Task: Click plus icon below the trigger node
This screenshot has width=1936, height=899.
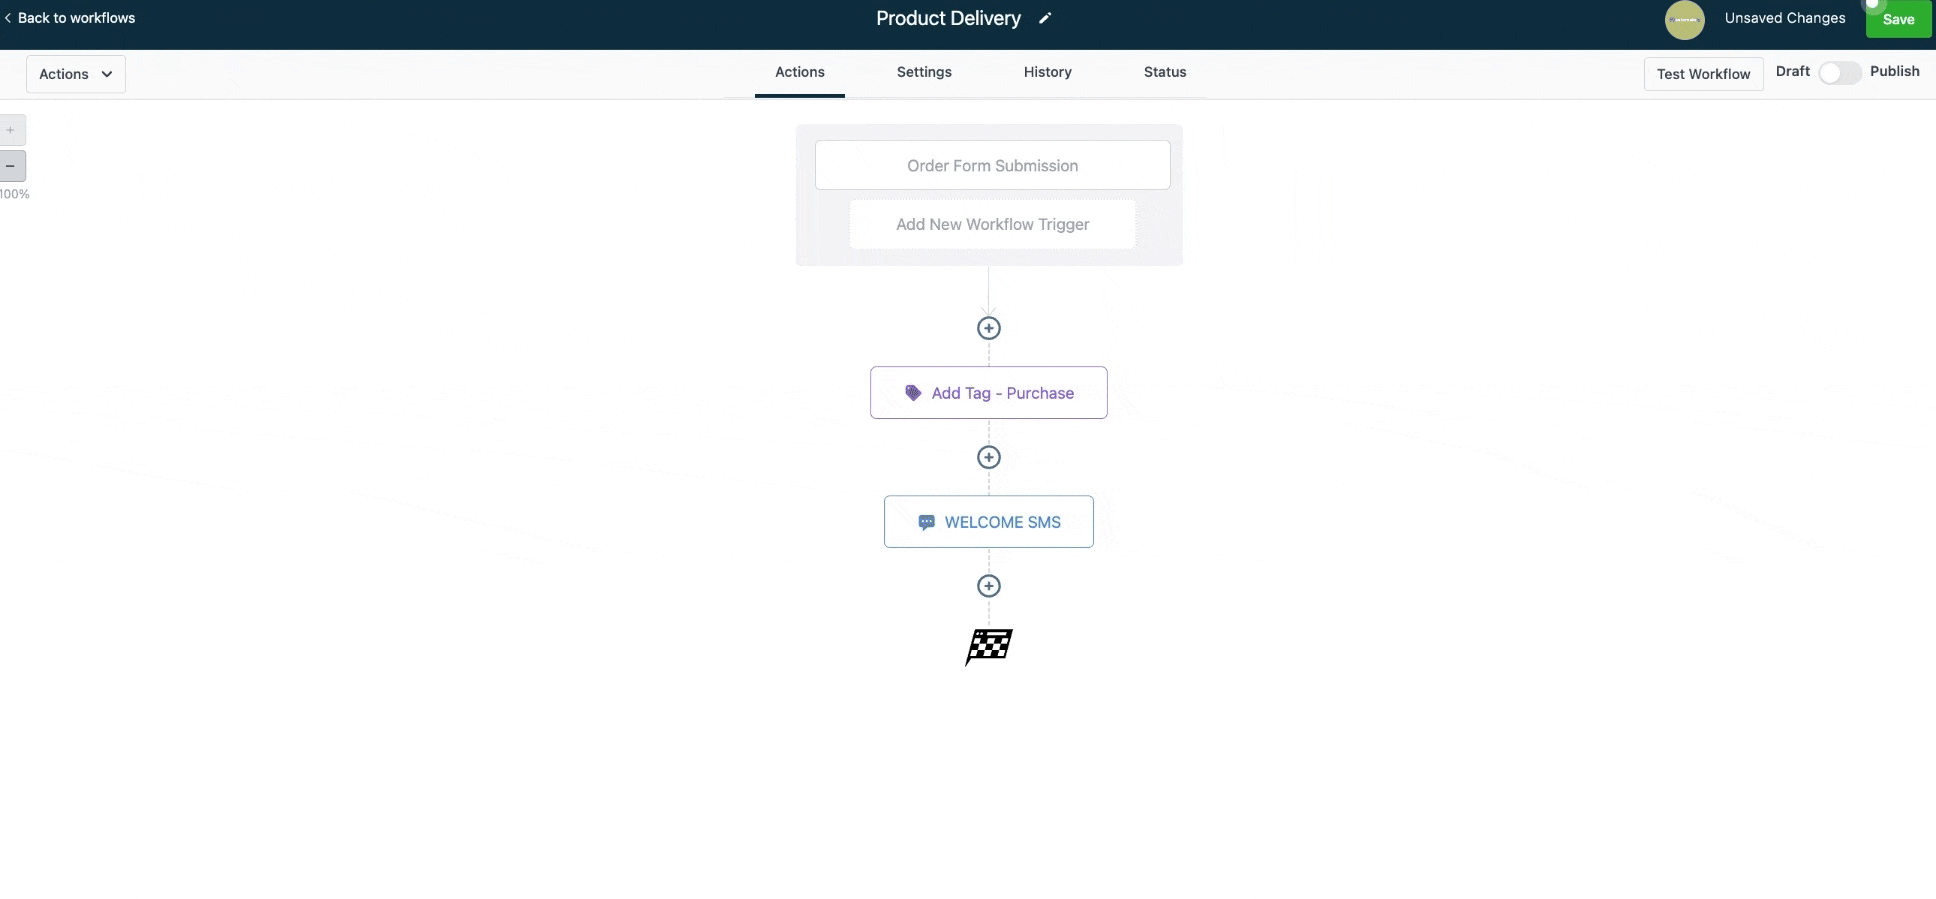Action: (x=988, y=327)
